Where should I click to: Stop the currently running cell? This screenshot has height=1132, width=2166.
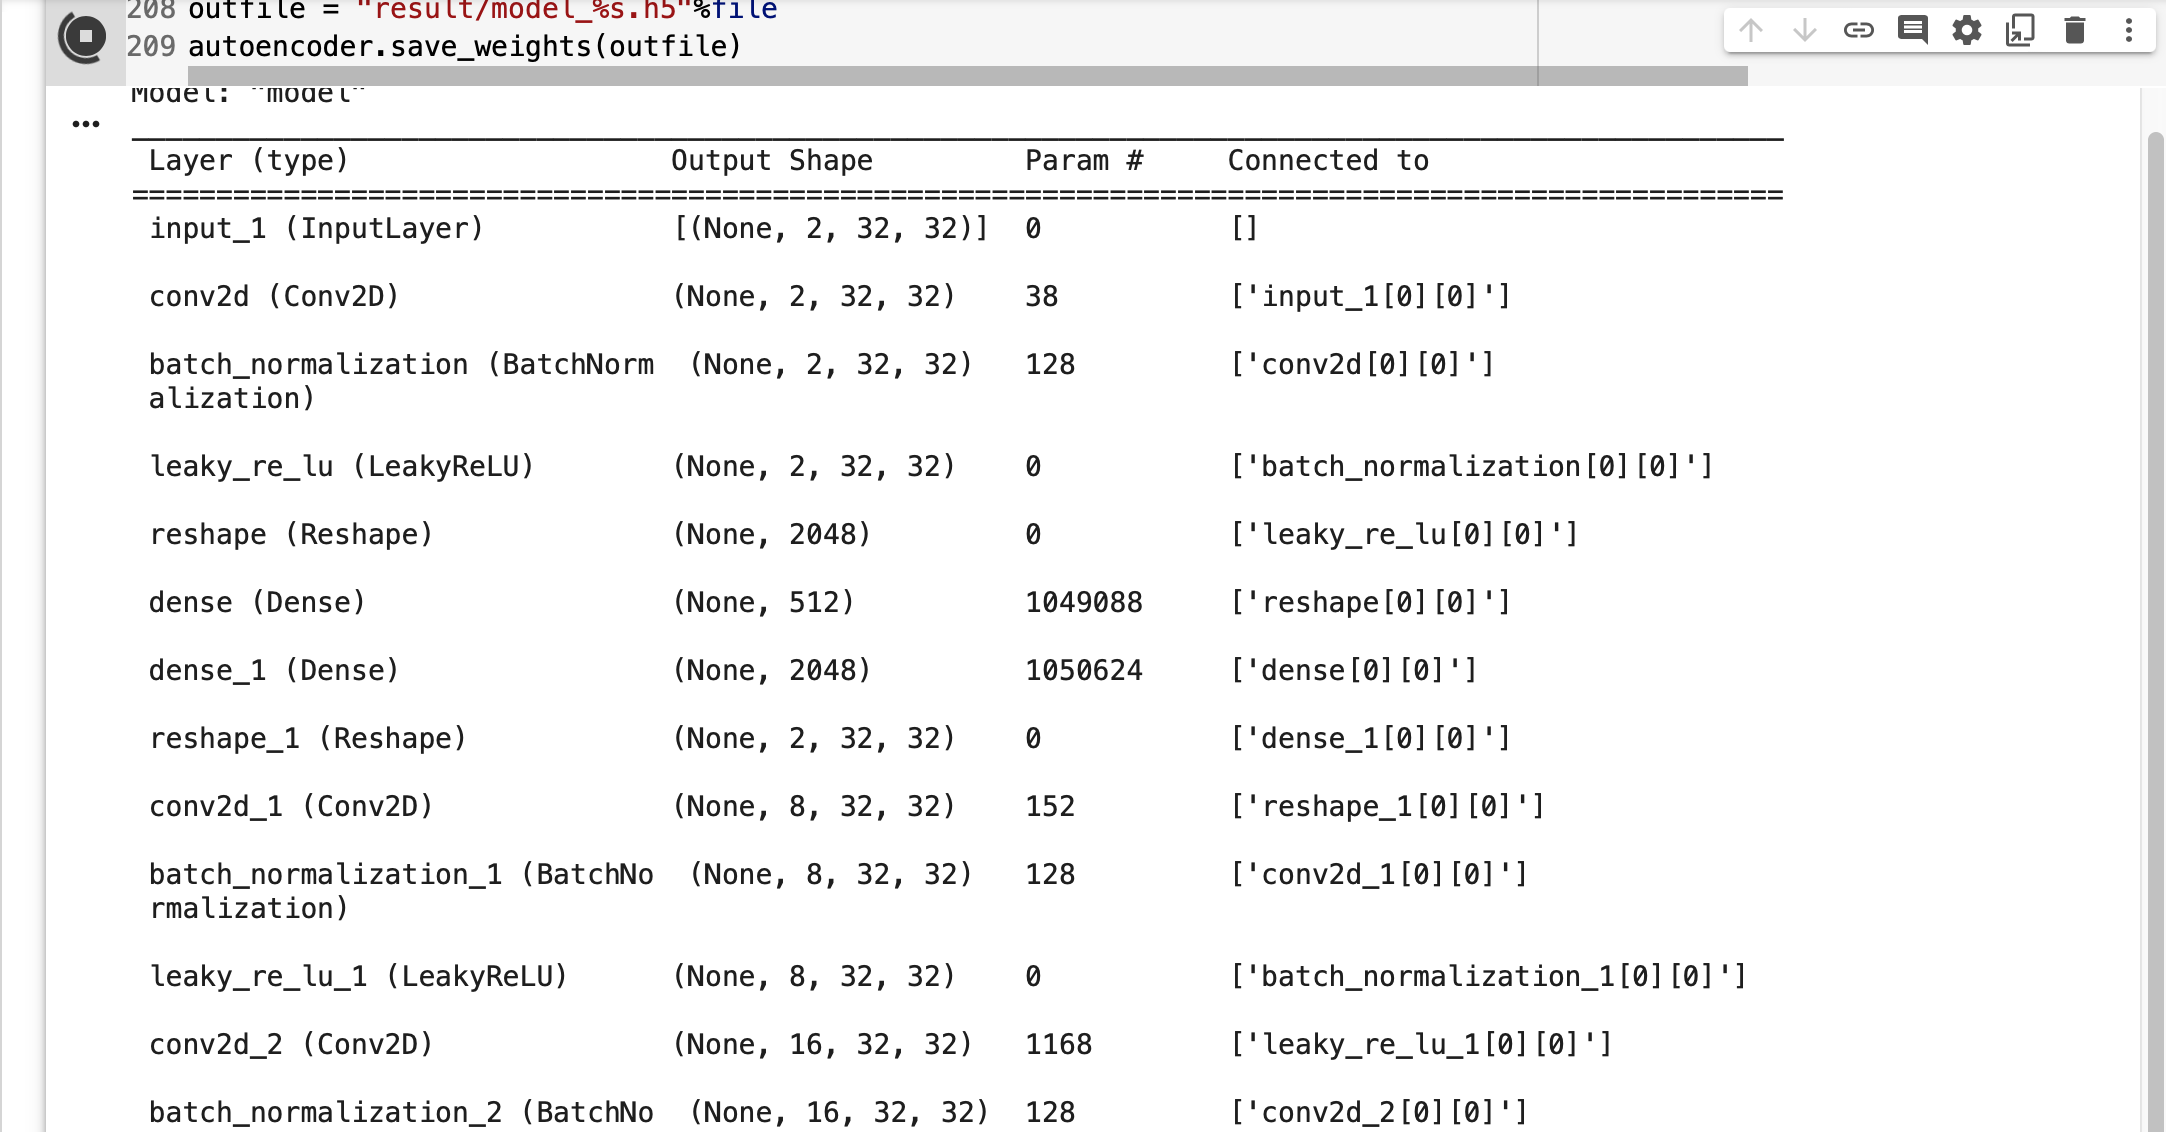pos(84,35)
